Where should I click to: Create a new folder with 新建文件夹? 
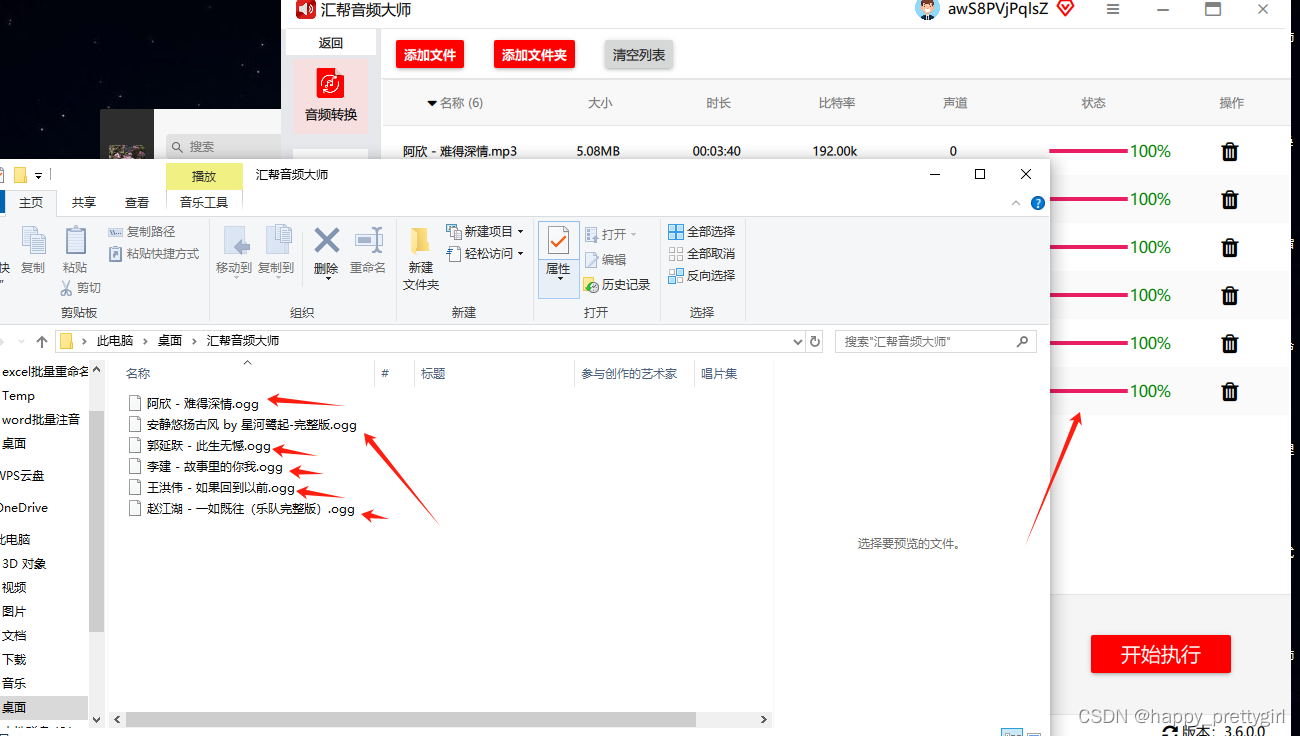(421, 258)
